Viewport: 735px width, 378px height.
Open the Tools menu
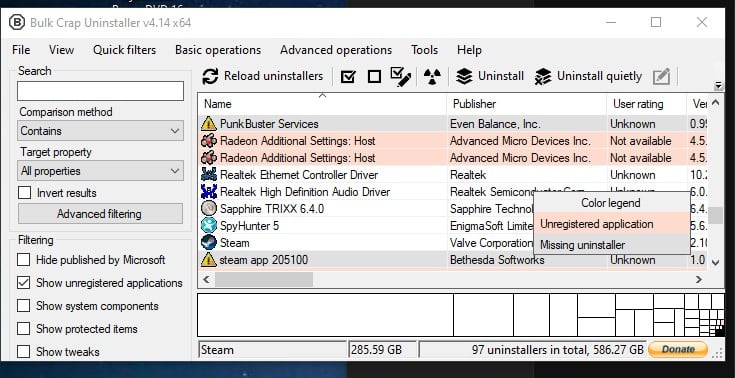click(424, 50)
